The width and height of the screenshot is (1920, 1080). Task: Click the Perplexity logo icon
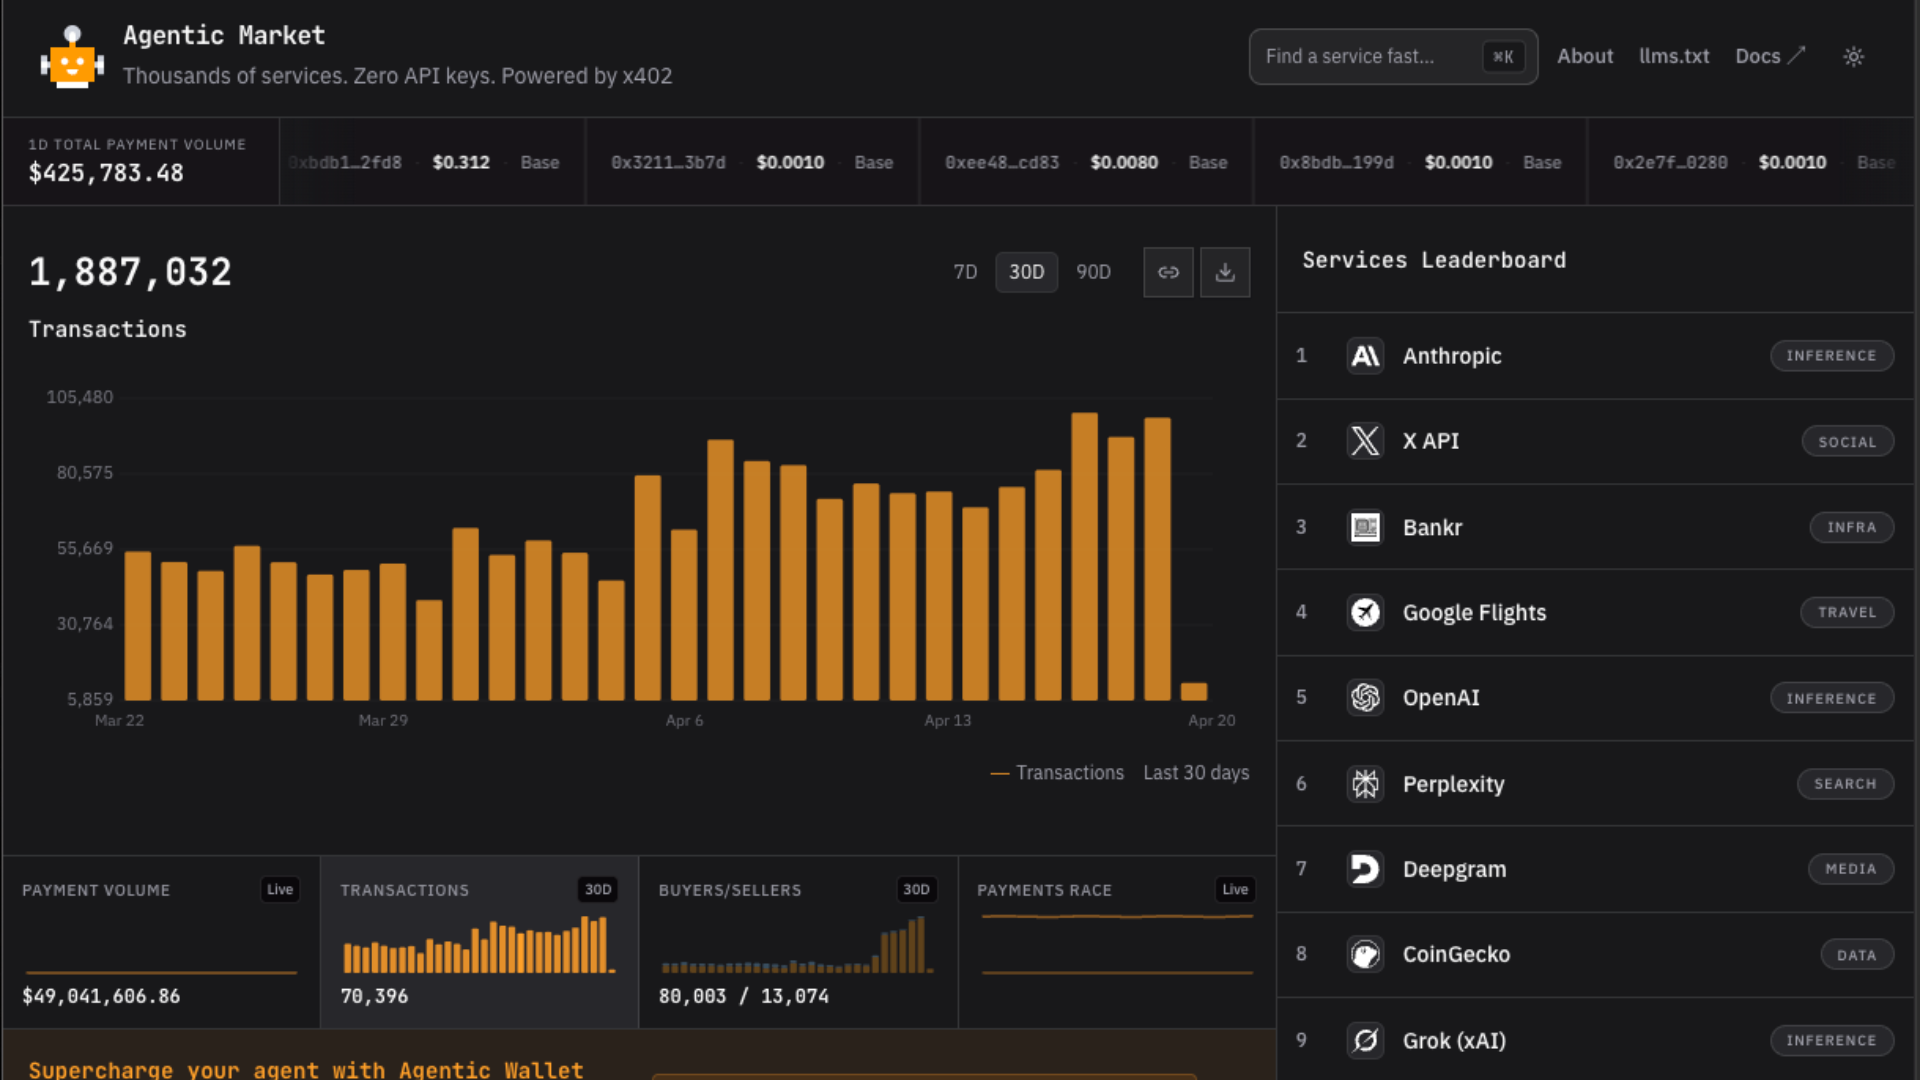[1365, 784]
